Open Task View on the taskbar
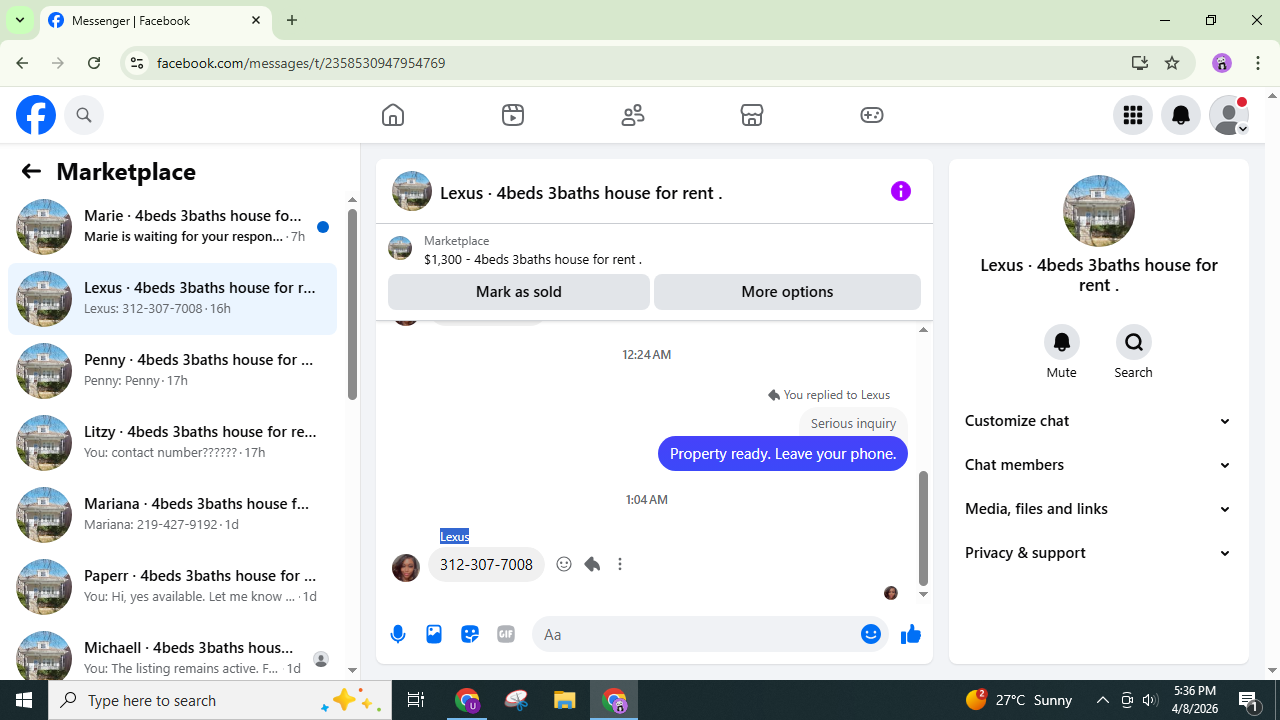The width and height of the screenshot is (1280, 720). (x=416, y=700)
